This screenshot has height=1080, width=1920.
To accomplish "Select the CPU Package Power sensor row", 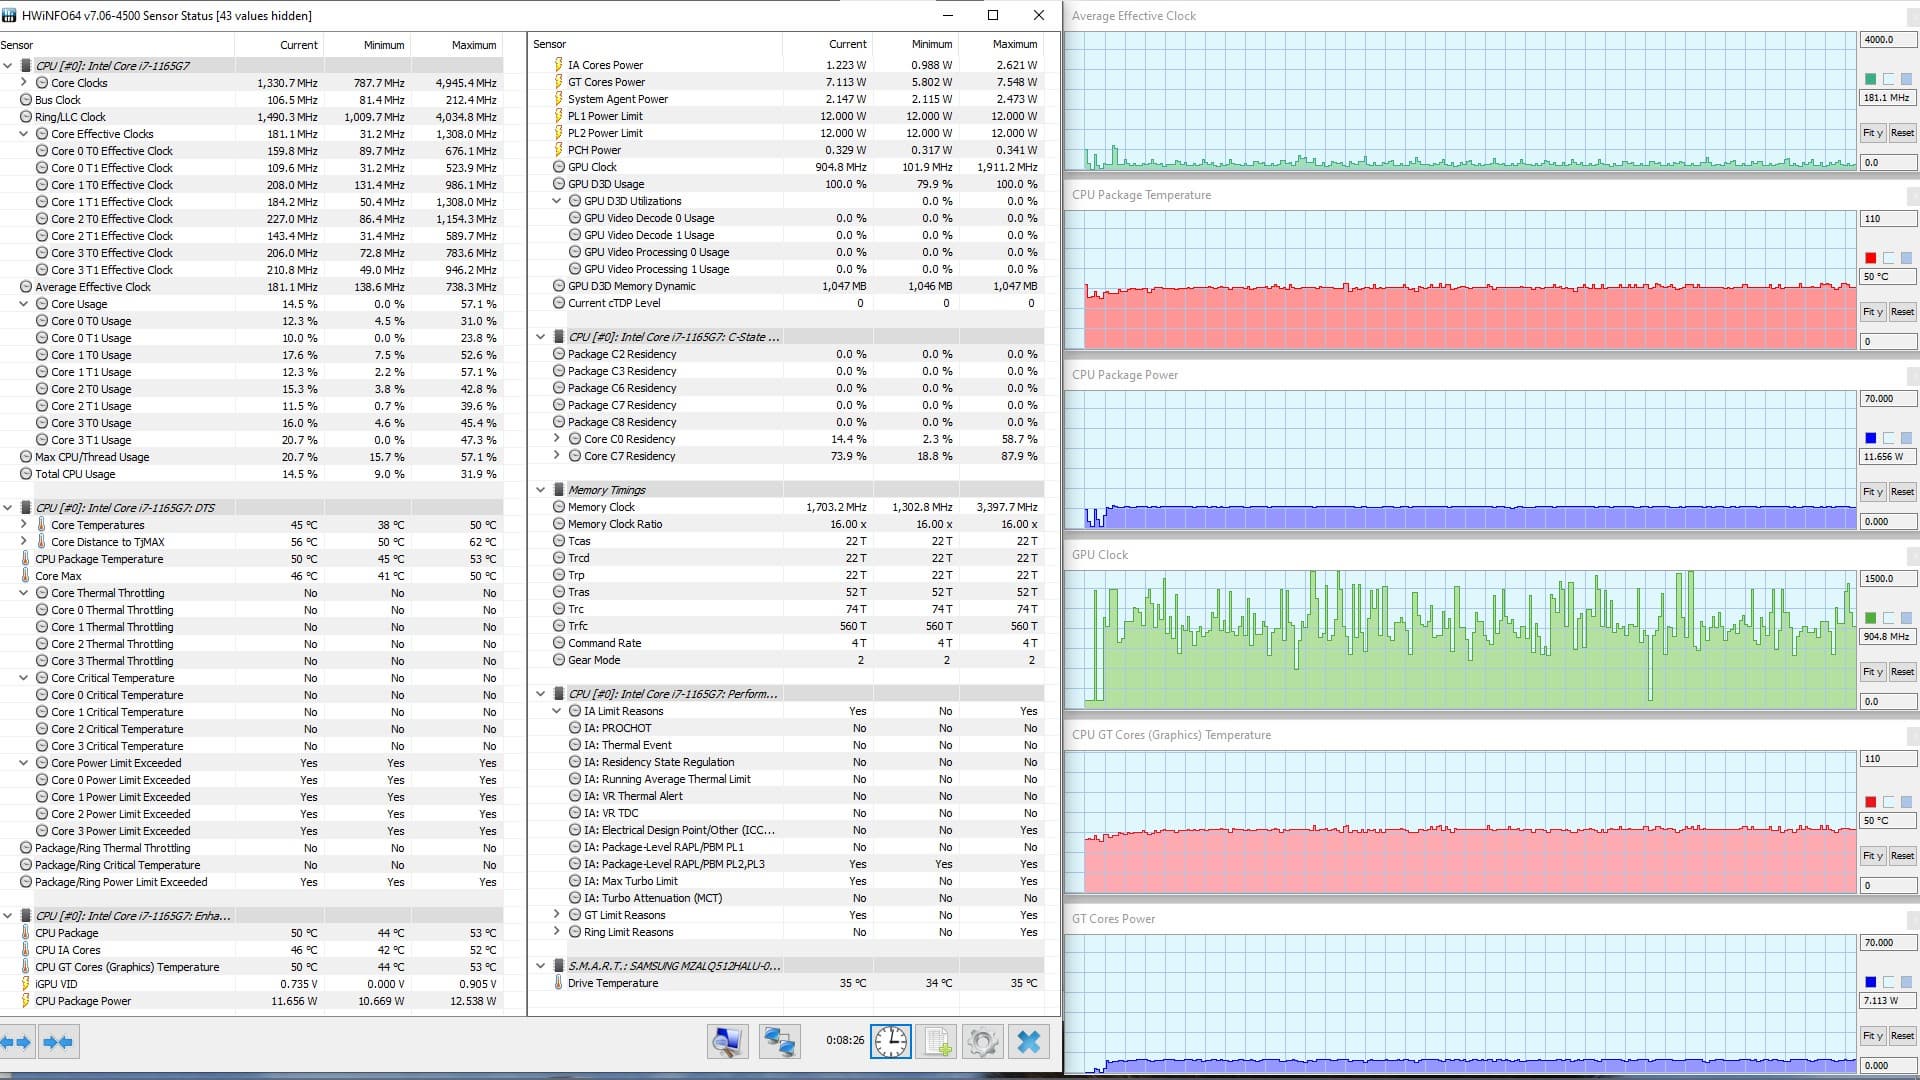I will click(83, 1001).
